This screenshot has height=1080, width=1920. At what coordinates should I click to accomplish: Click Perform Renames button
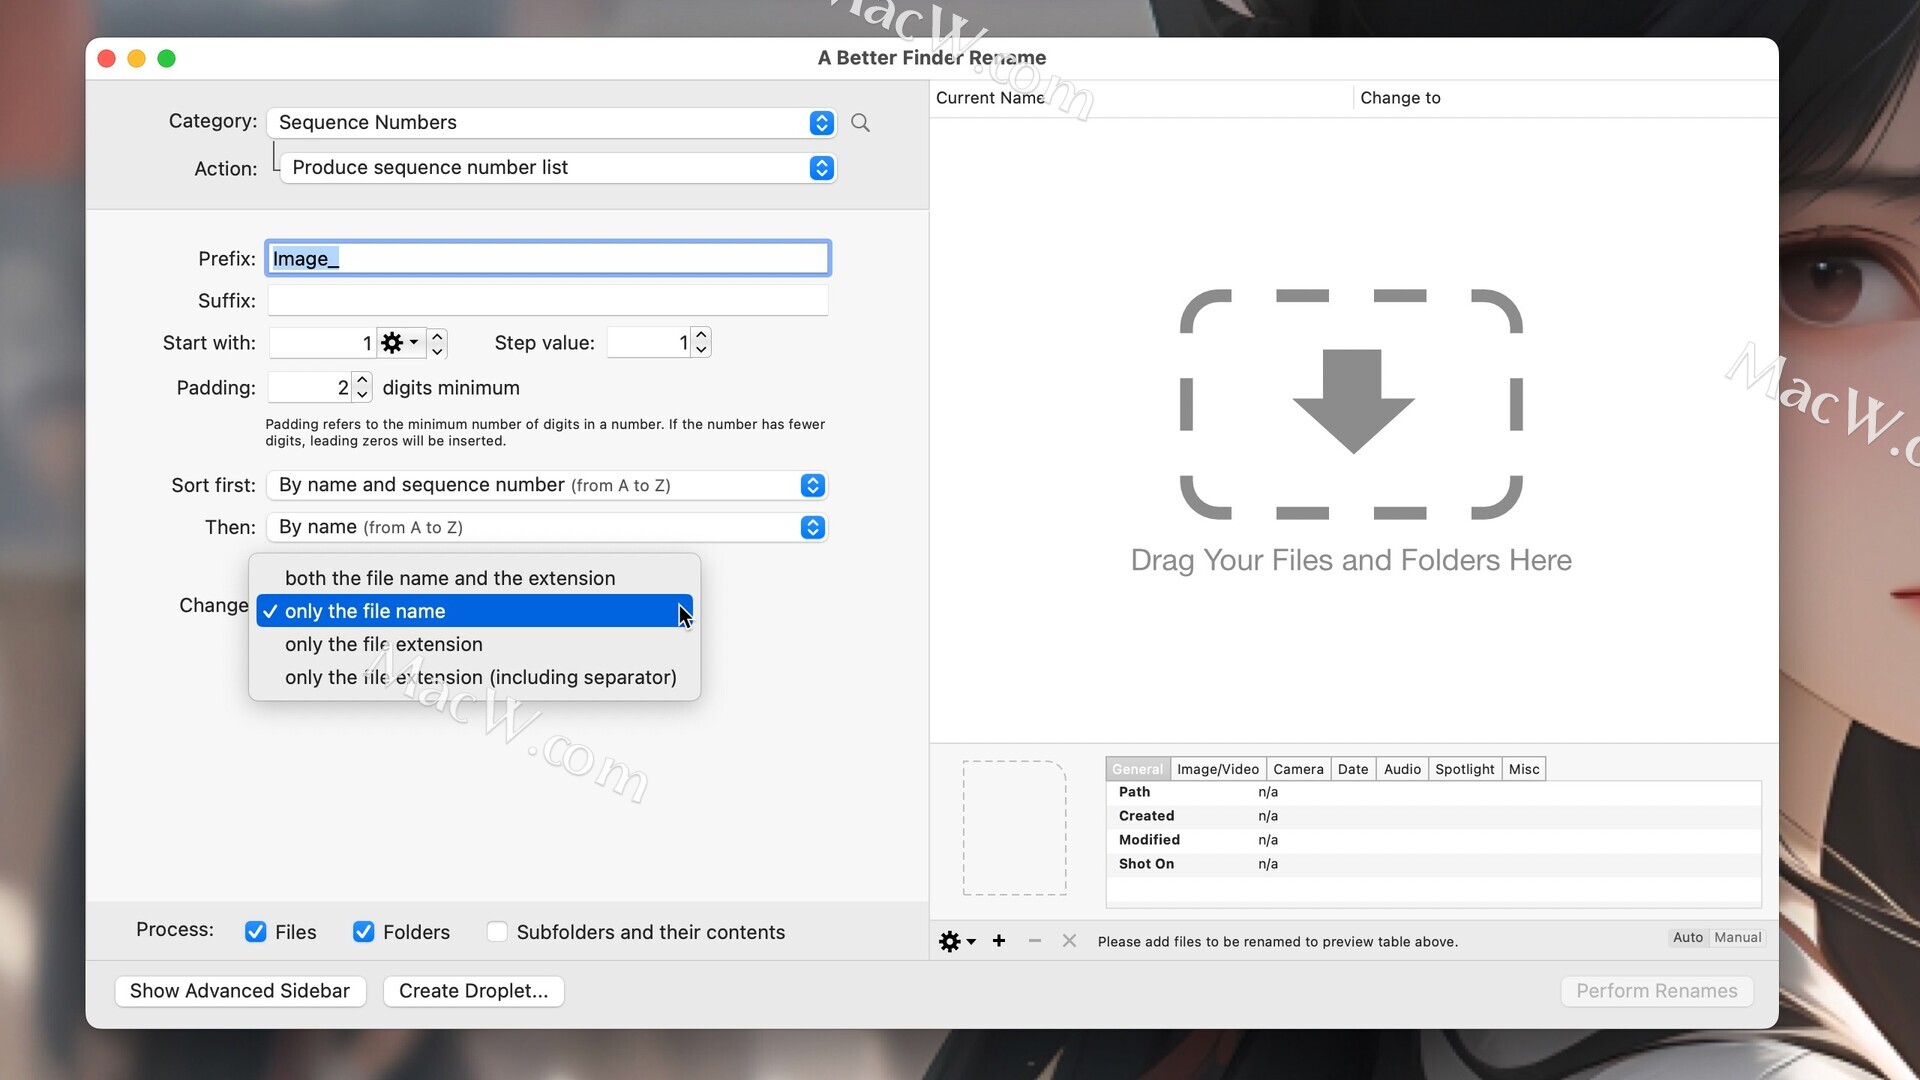(1657, 991)
